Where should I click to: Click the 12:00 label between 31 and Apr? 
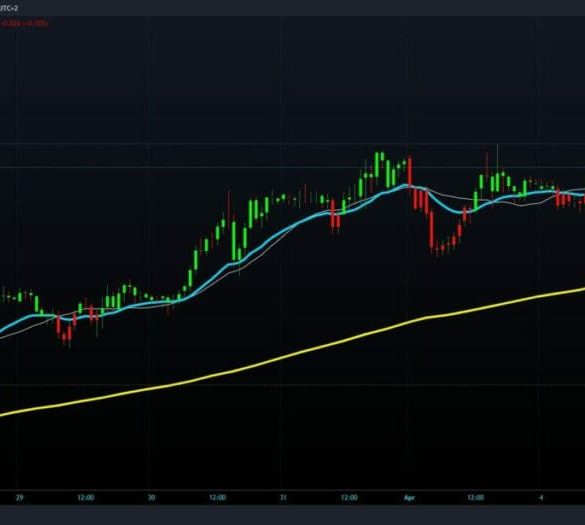click(x=349, y=498)
